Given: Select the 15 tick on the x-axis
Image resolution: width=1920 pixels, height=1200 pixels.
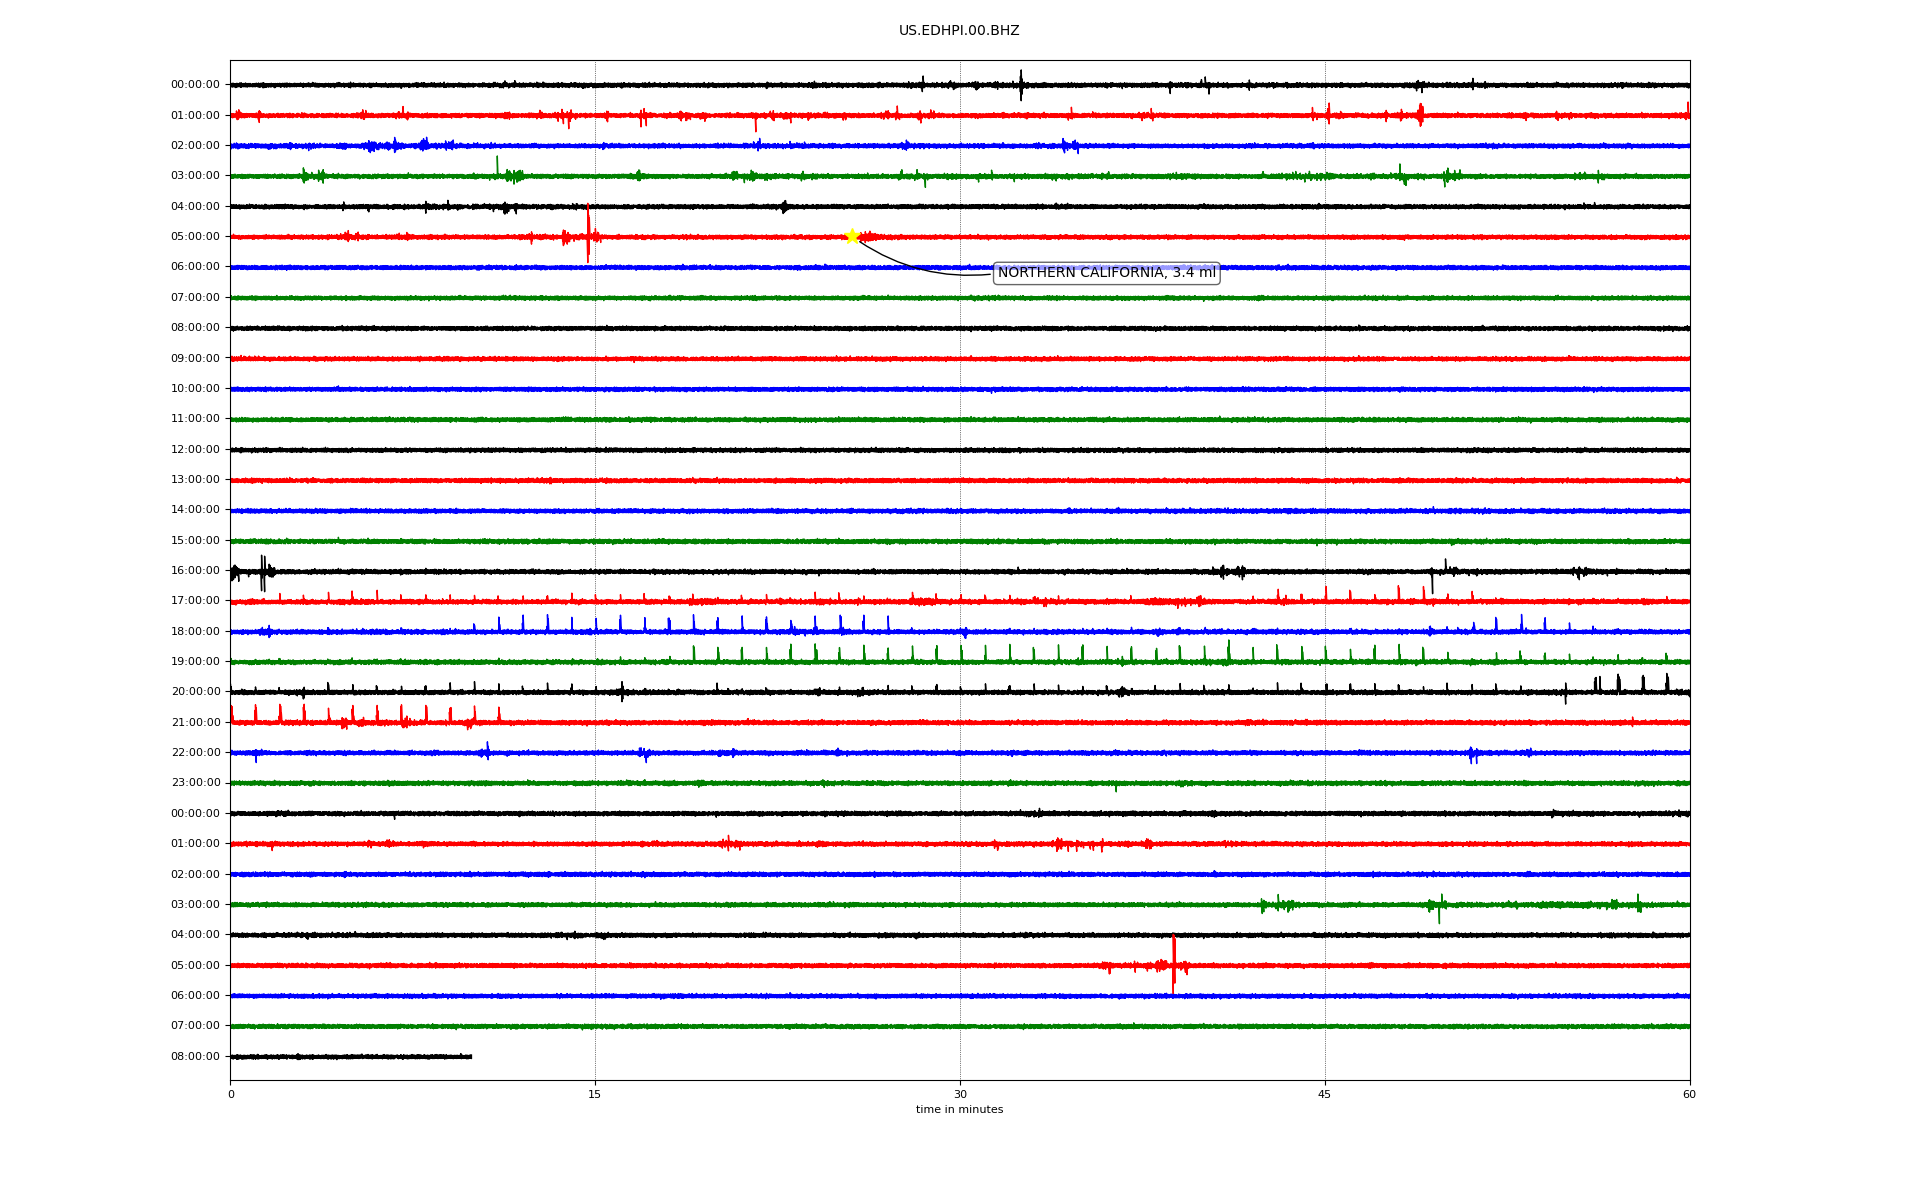Looking at the screenshot, I should coord(595,1094).
